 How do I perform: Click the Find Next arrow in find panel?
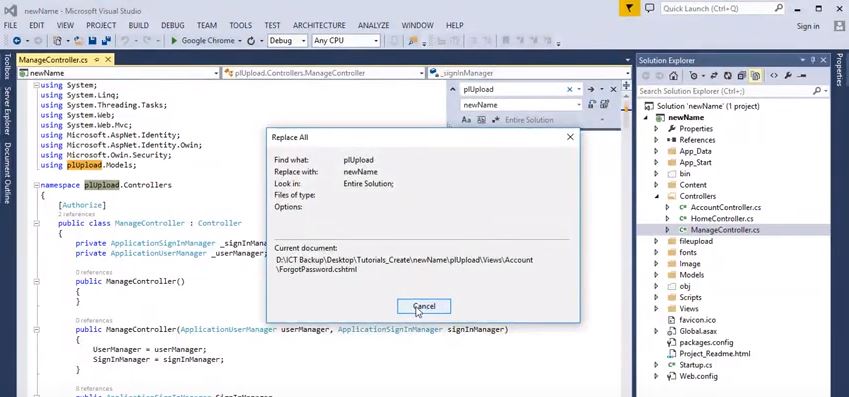(x=591, y=89)
